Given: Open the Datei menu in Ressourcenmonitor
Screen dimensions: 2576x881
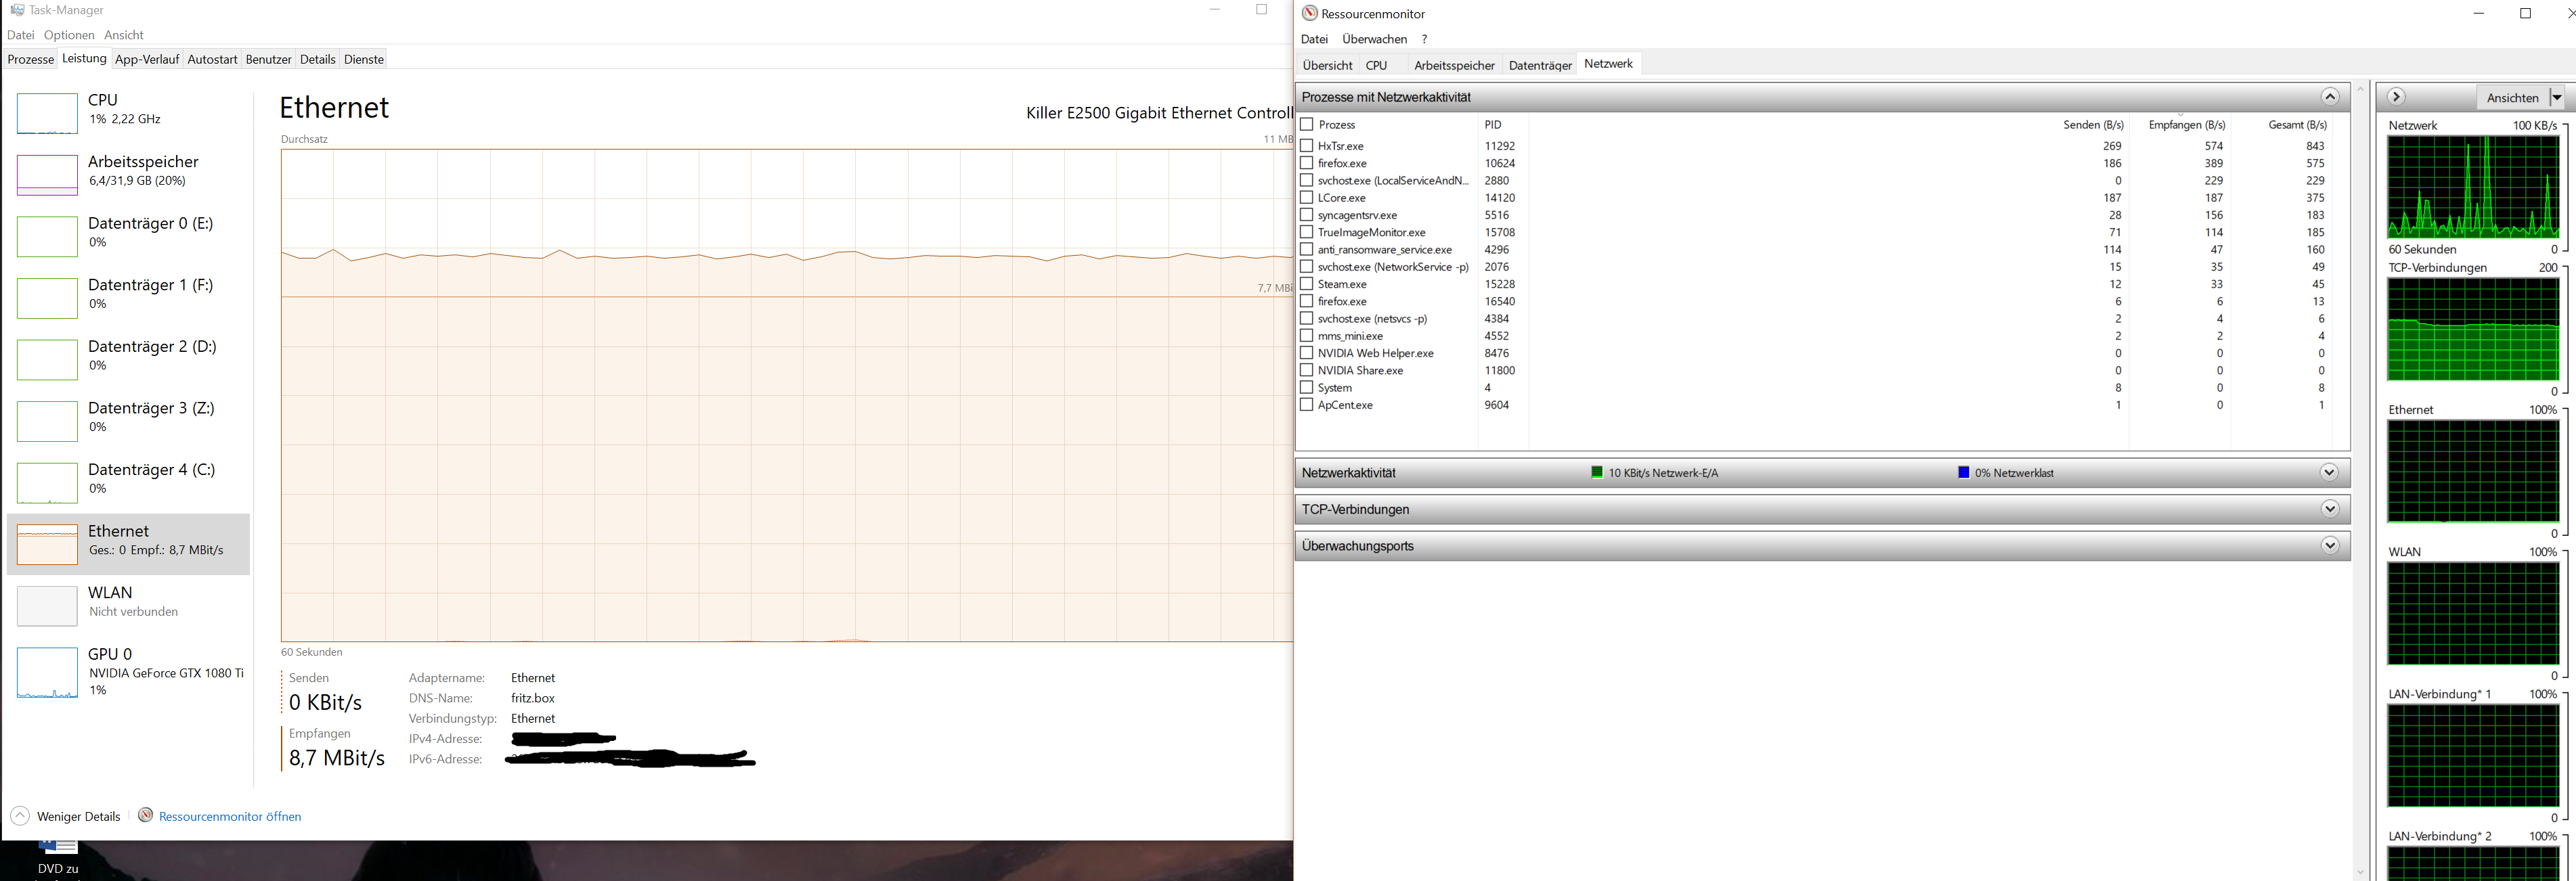Looking at the screenshot, I should (x=1314, y=39).
